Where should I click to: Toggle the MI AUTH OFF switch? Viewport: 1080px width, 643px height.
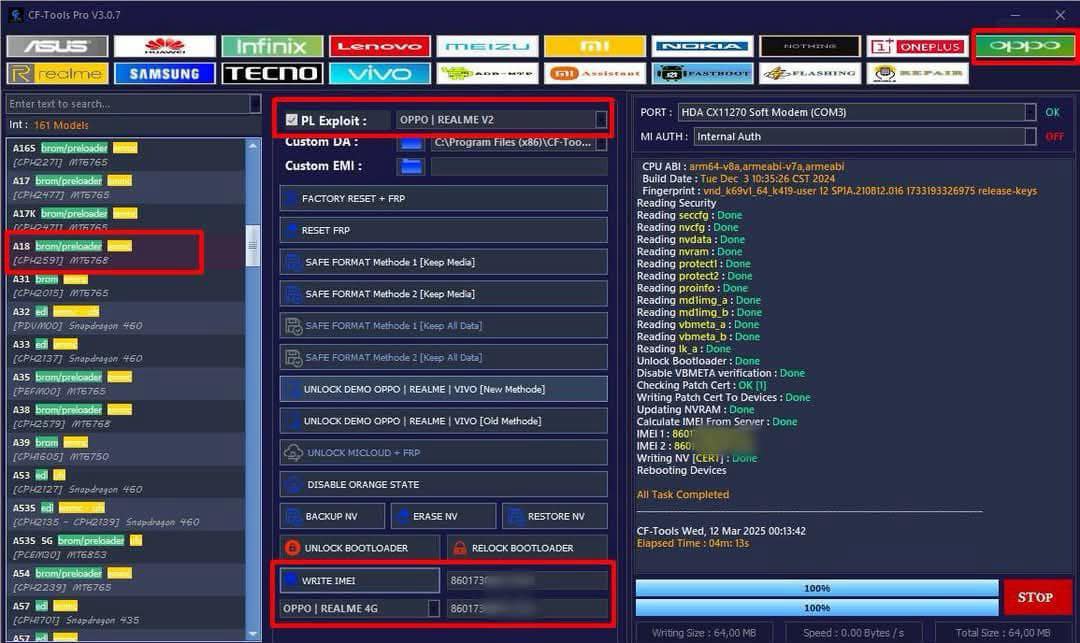click(1054, 136)
